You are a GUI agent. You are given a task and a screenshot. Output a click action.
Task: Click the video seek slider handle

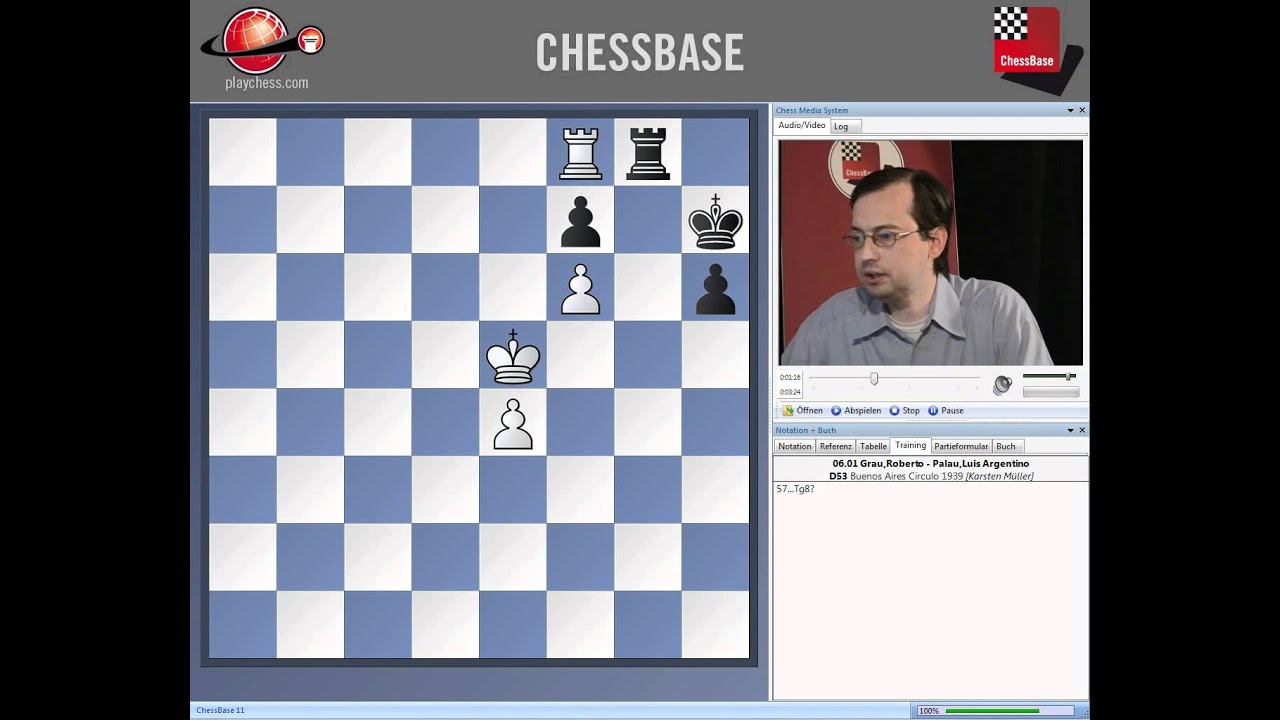click(874, 378)
